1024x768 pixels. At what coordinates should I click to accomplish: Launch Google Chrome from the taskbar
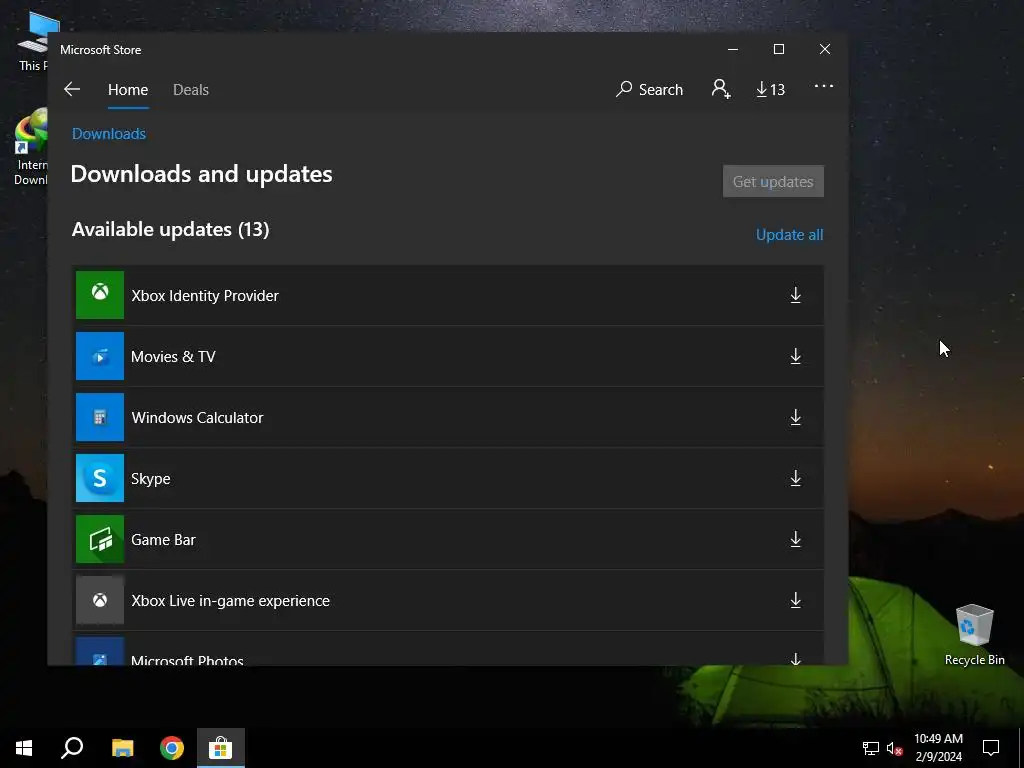(x=172, y=748)
